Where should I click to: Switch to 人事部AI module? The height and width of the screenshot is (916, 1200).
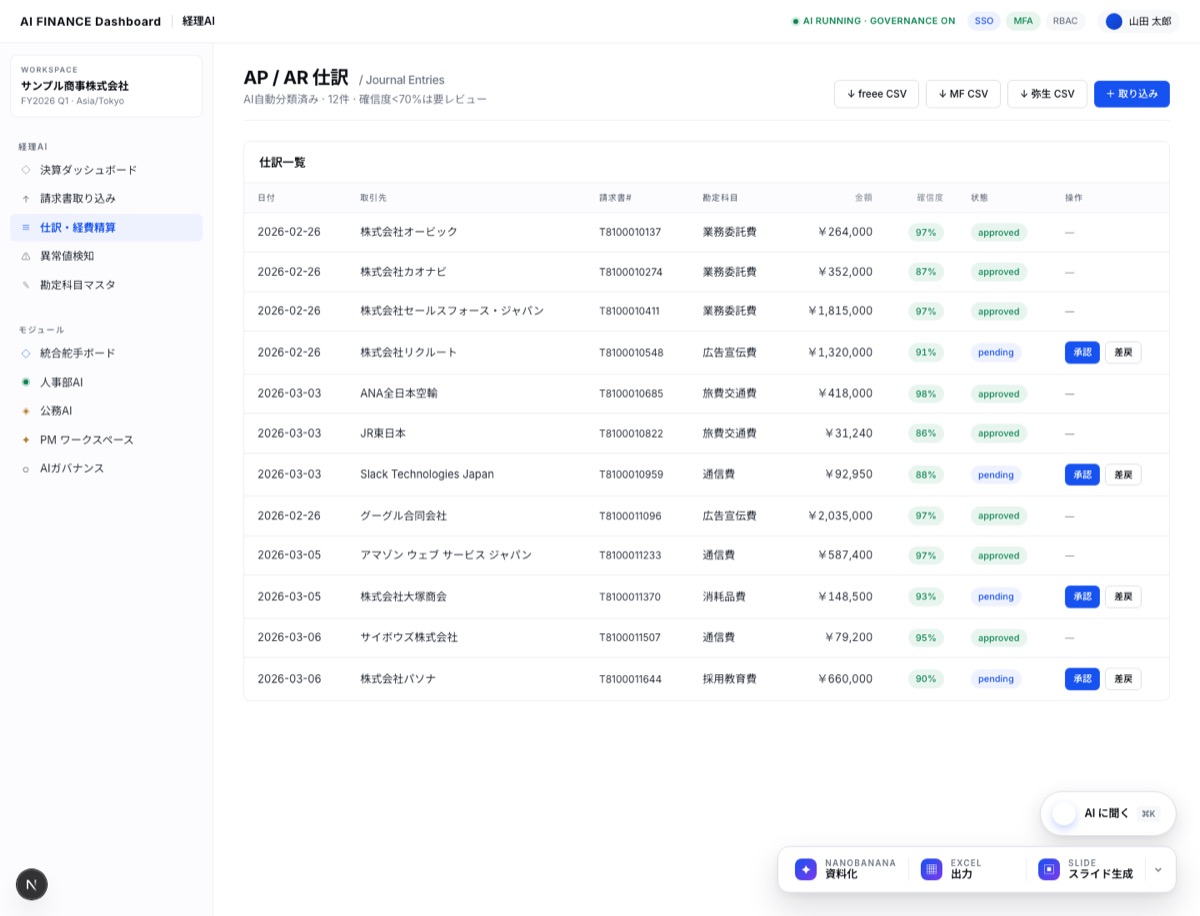(x=106, y=382)
